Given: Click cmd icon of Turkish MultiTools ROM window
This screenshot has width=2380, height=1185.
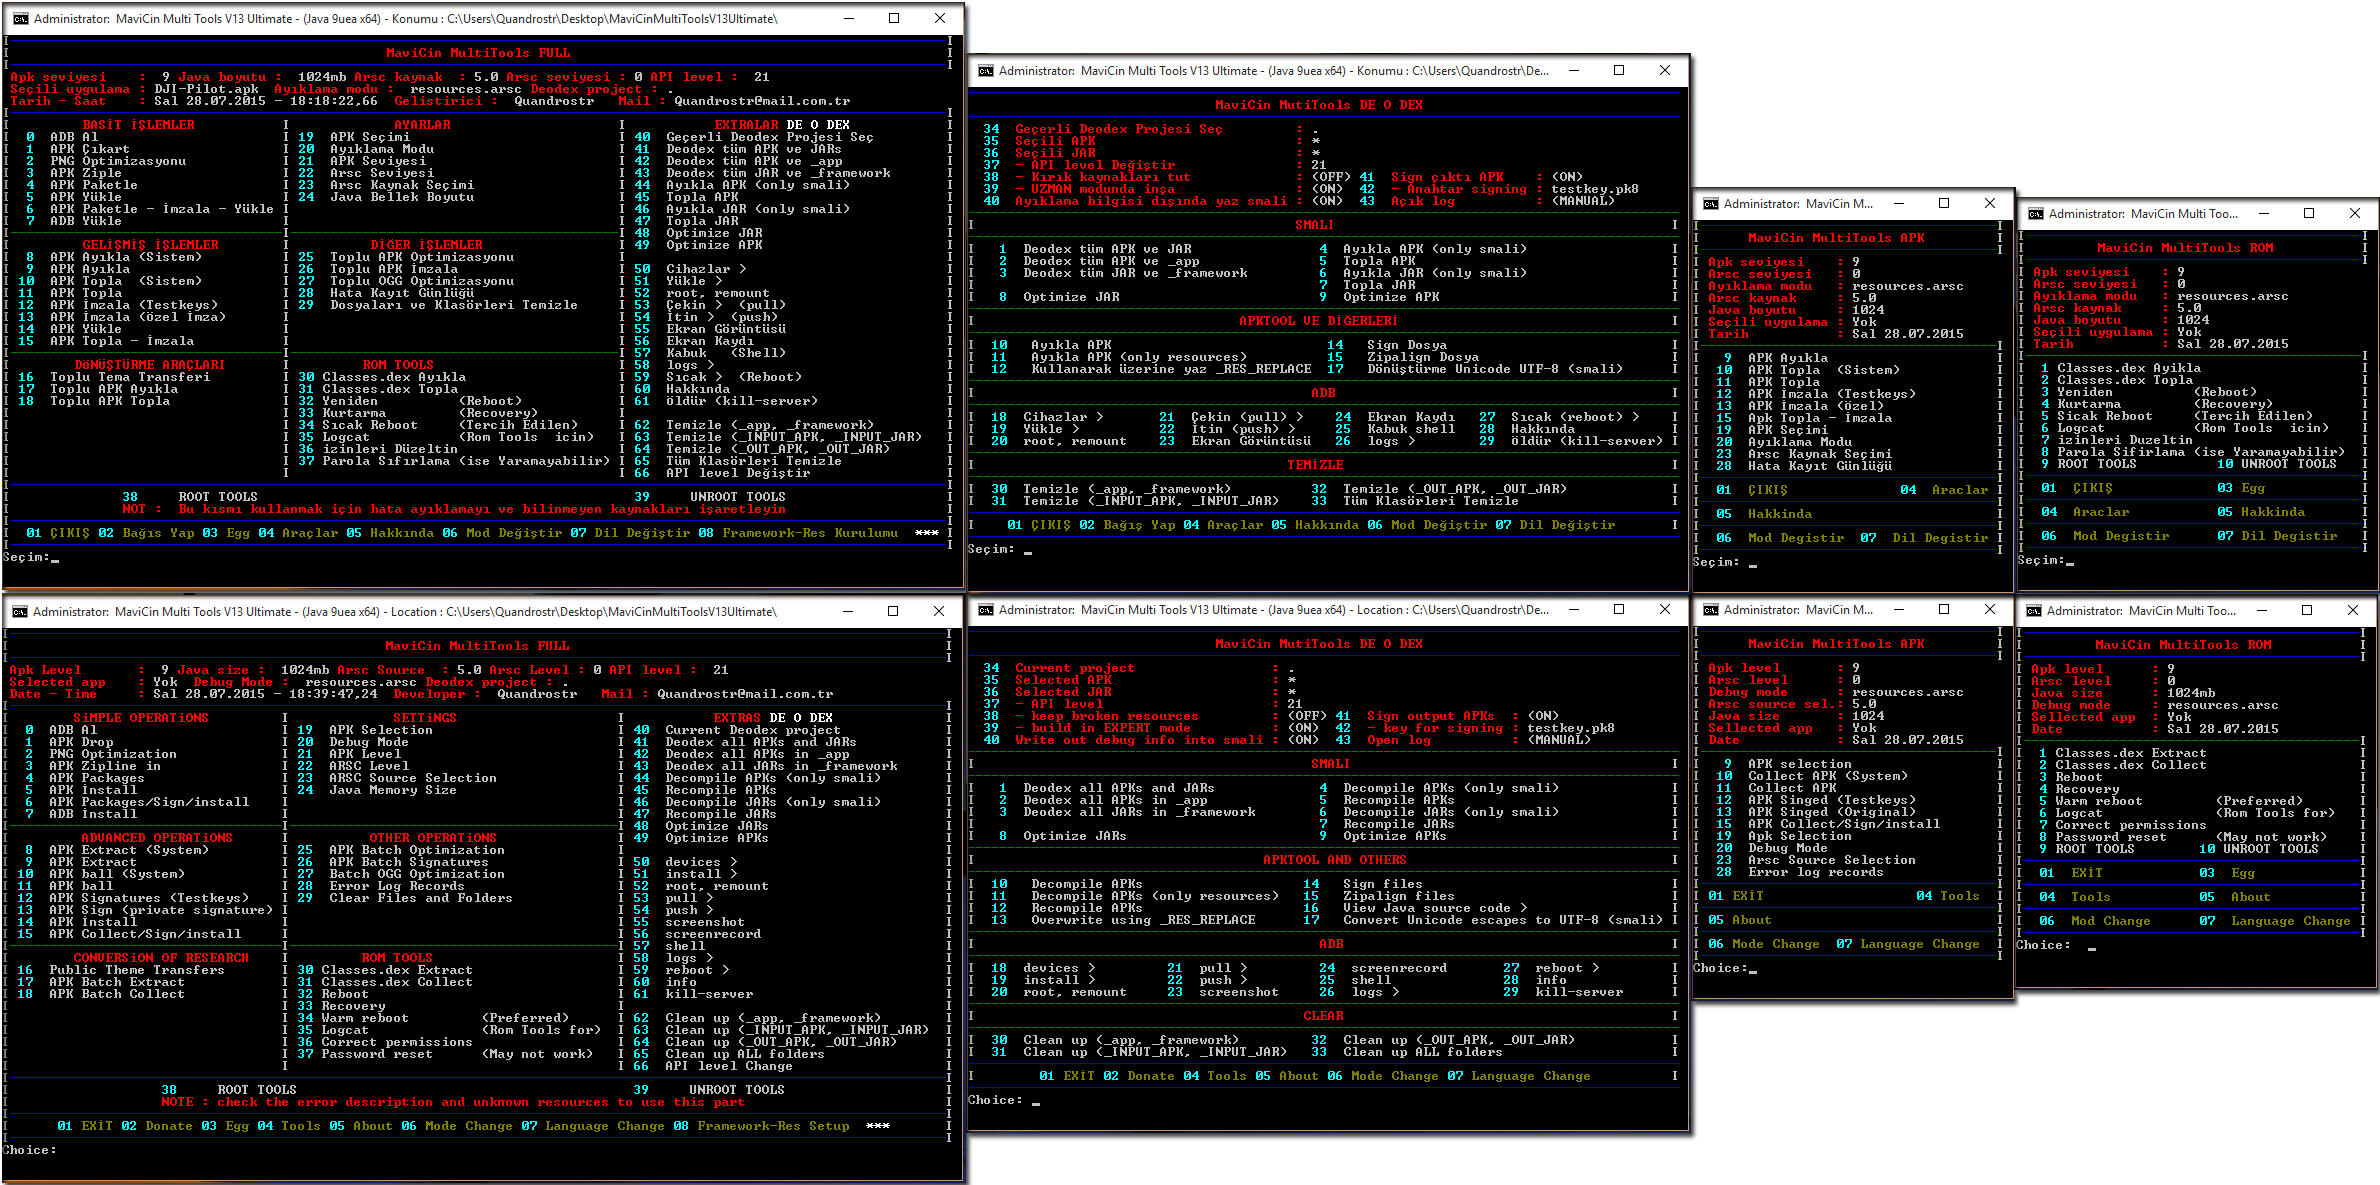Looking at the screenshot, I should point(2036,214).
